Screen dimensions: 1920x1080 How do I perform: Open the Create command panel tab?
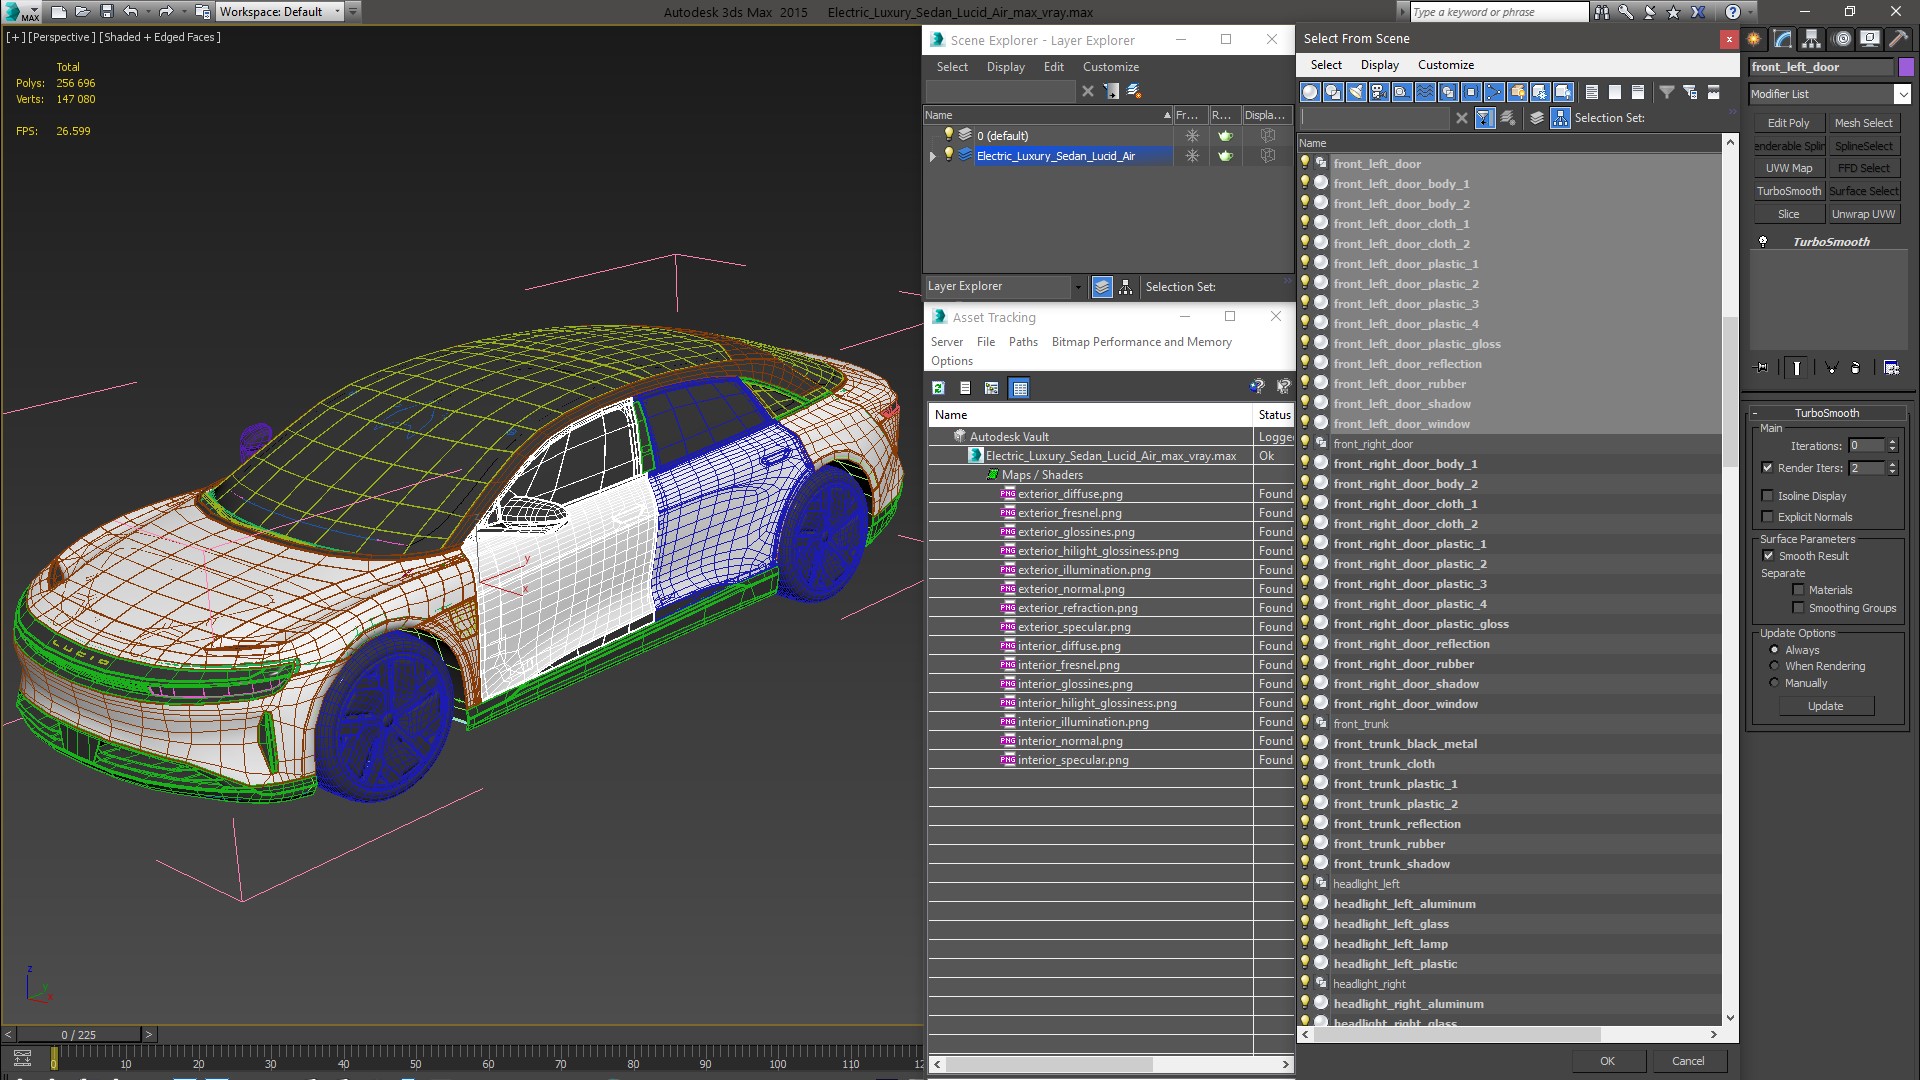1755,39
